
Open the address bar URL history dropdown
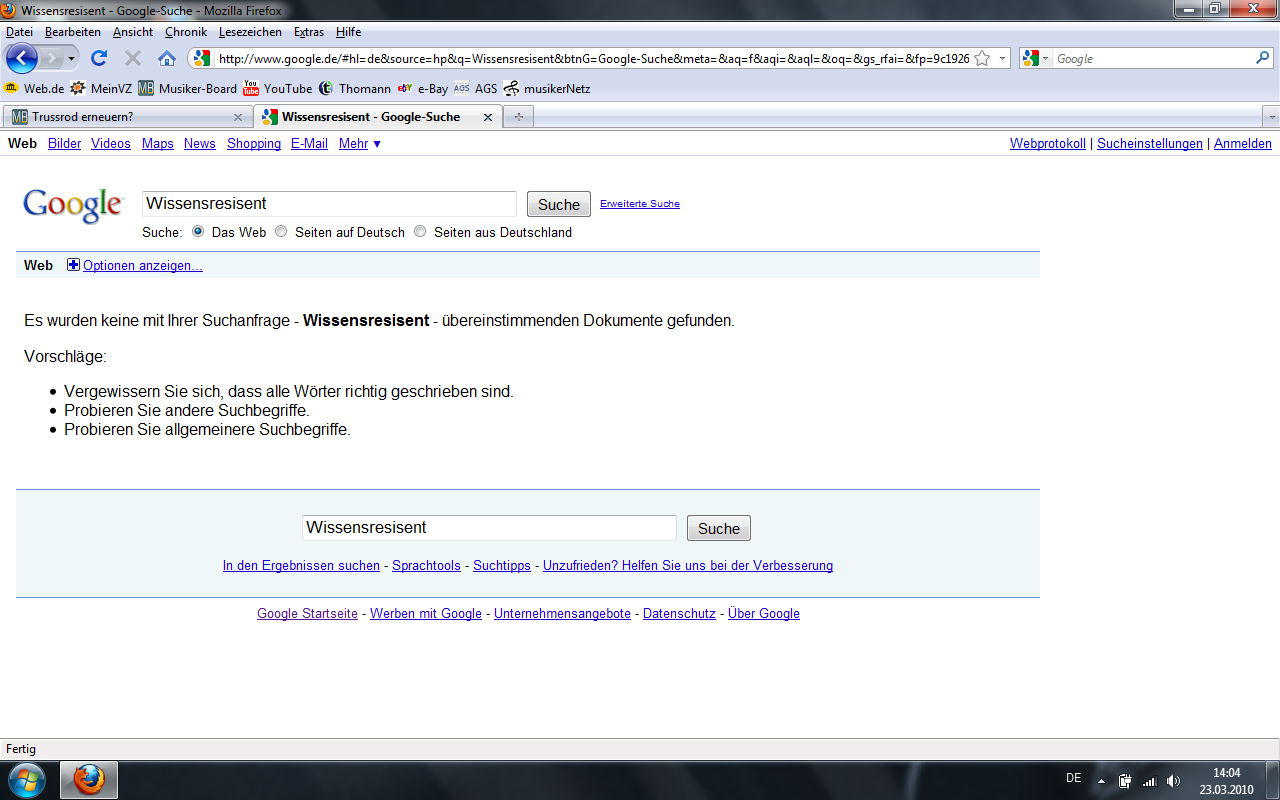[1002, 58]
